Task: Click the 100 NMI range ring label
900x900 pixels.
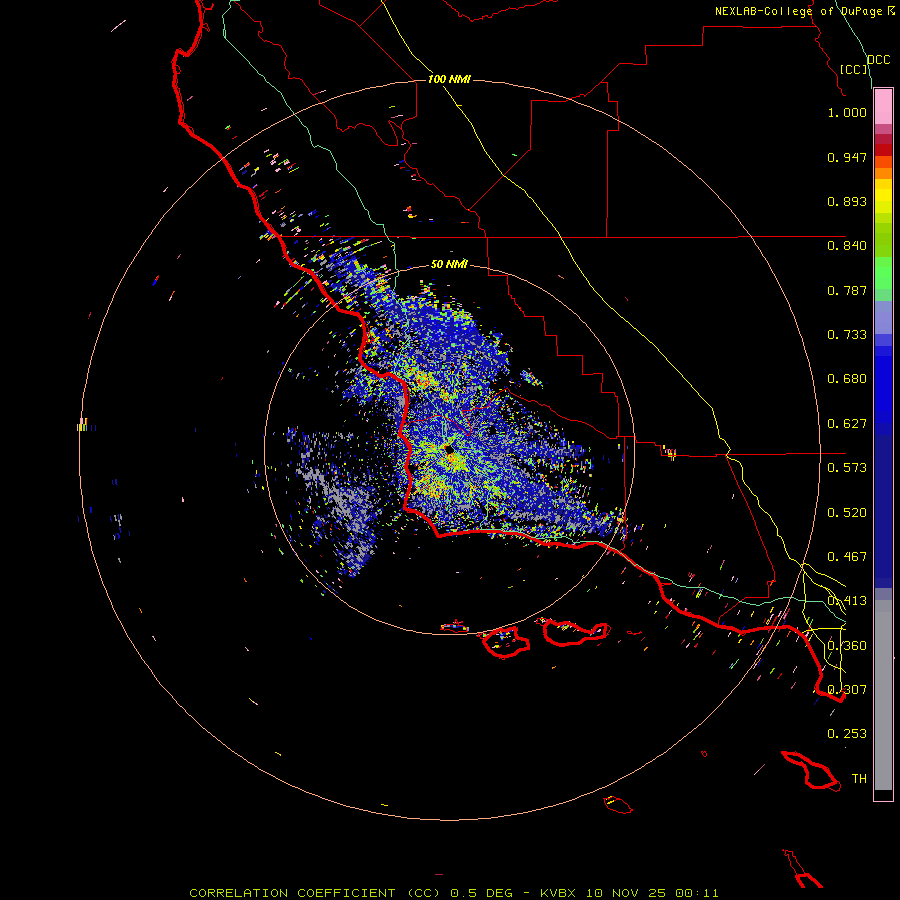Action: coord(449,79)
